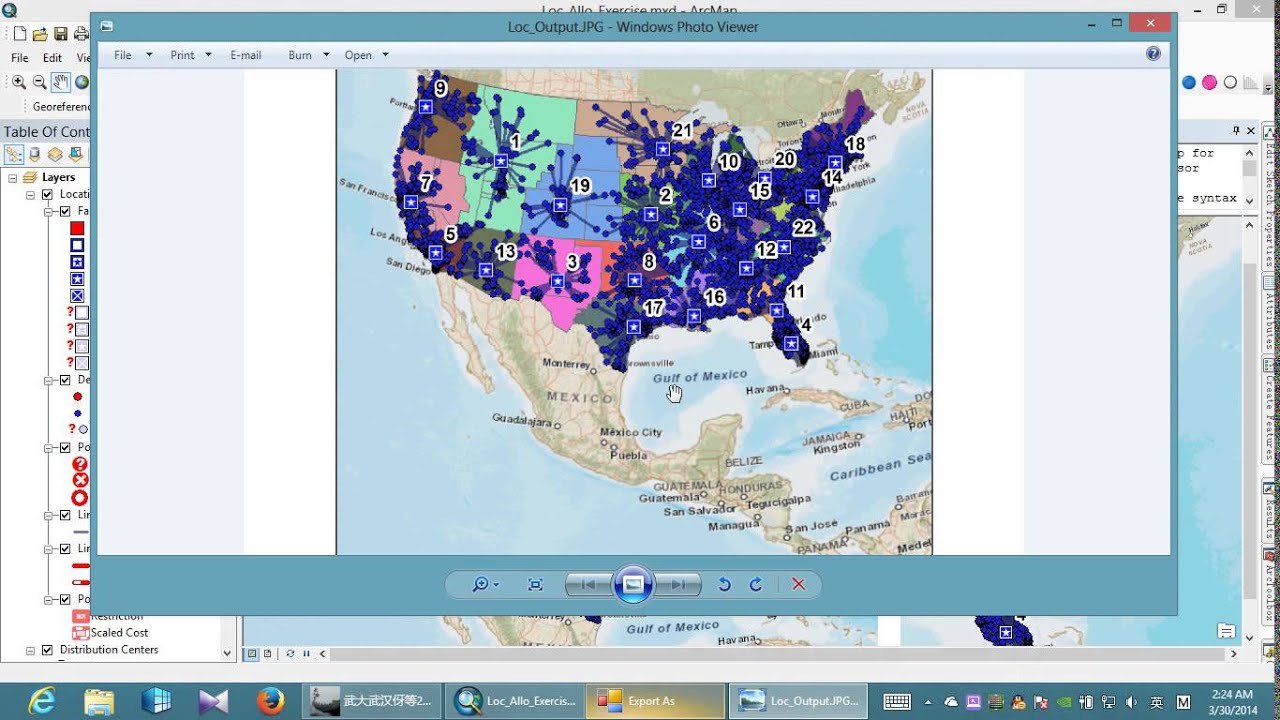Toggle the Demand Points sublayer checkbox
Screen dimensions: 1280x720
[65, 380]
